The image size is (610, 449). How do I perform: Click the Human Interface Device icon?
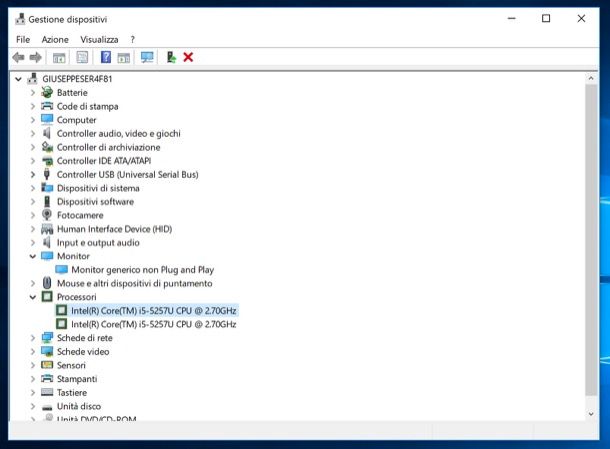[x=47, y=229]
